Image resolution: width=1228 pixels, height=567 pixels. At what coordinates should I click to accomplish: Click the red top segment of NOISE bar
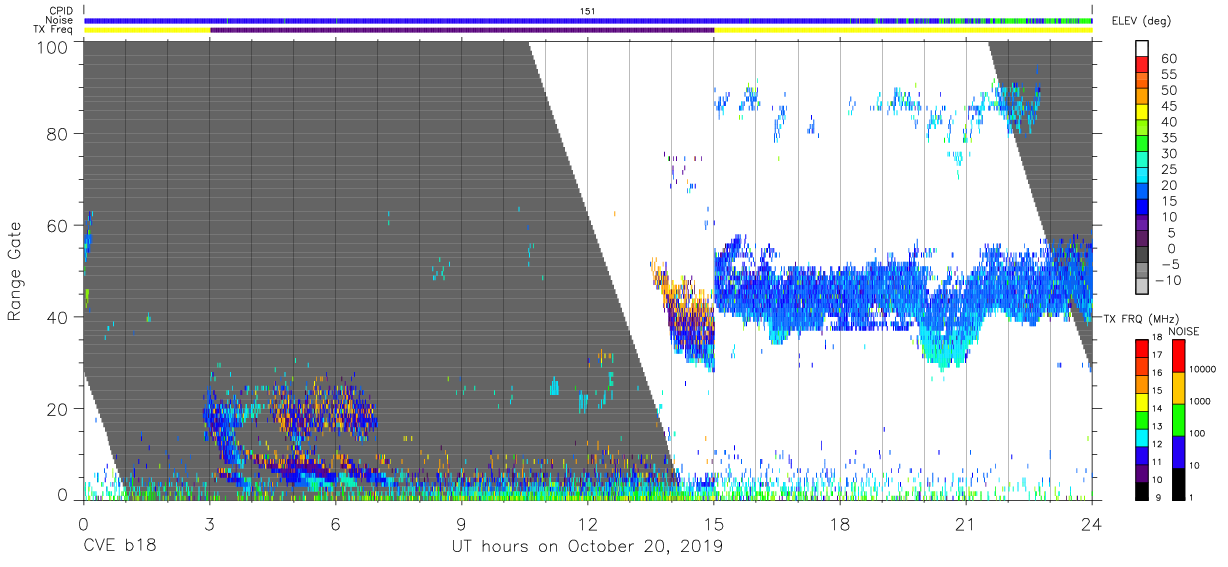[x=1178, y=357]
